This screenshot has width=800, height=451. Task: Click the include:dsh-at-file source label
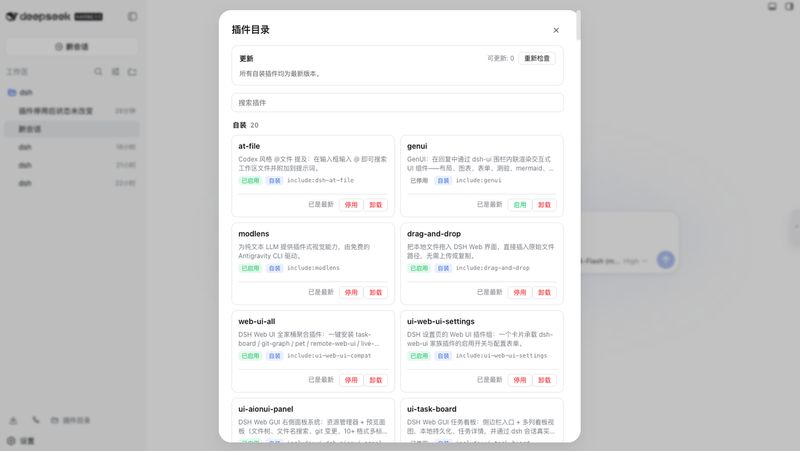click(x=320, y=180)
